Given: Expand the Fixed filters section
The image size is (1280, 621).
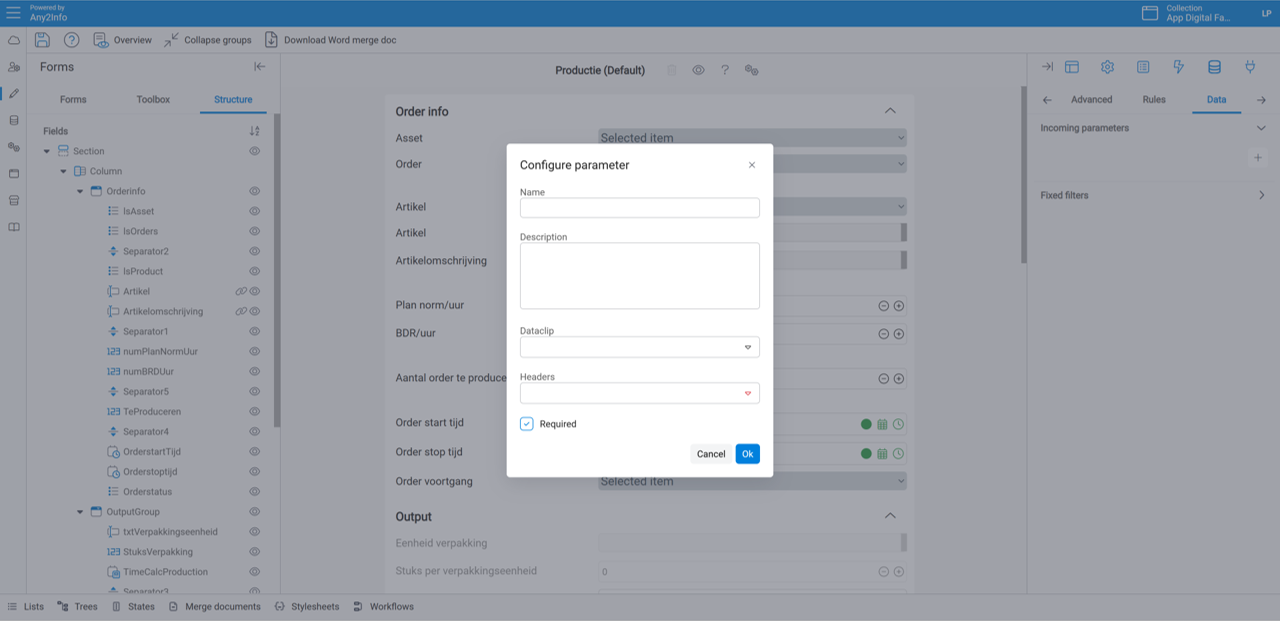Looking at the screenshot, I should coord(1260,195).
